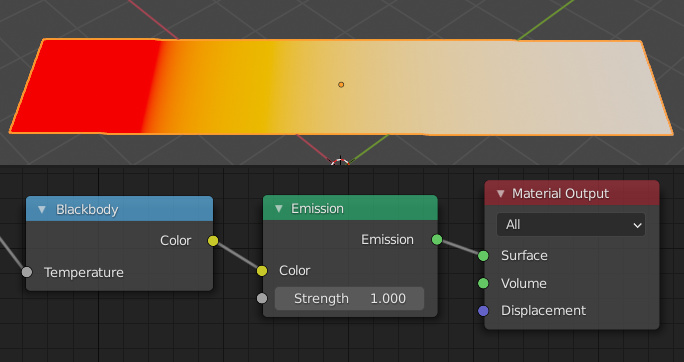The image size is (684, 362).
Task: Collapse the Material Output node
Action: coord(500,193)
